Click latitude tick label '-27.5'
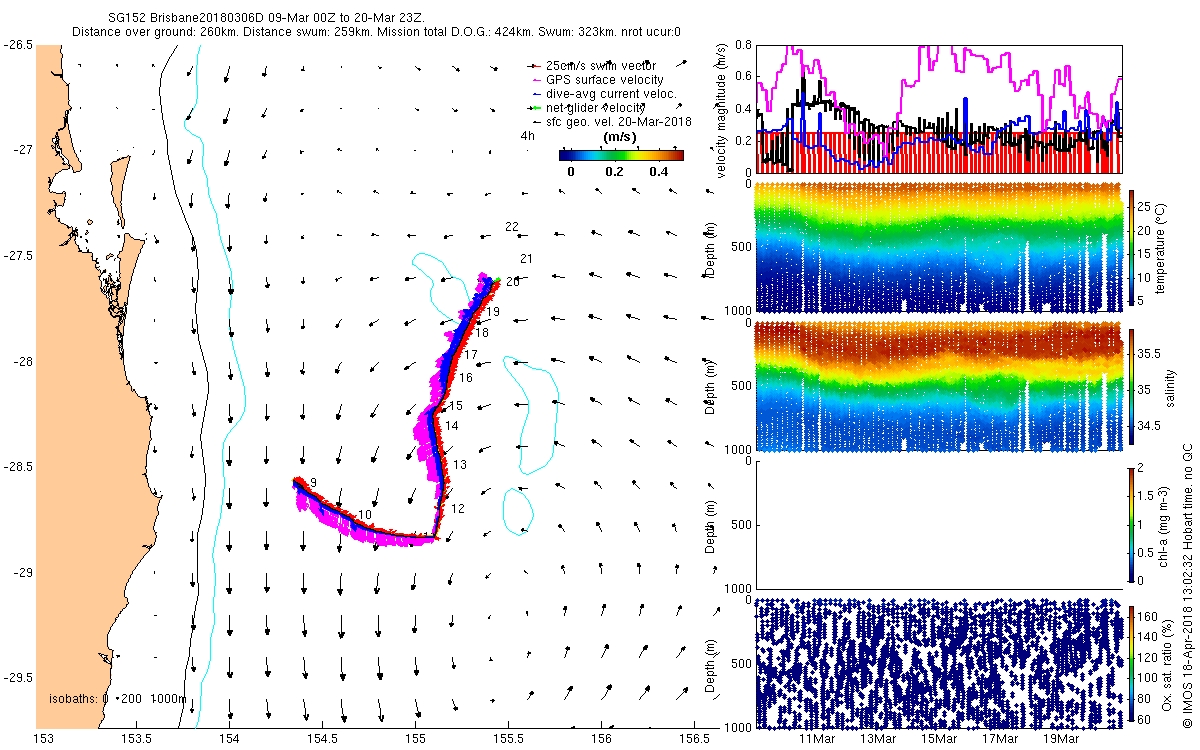This screenshot has height=750, width=1200. pos(17,256)
